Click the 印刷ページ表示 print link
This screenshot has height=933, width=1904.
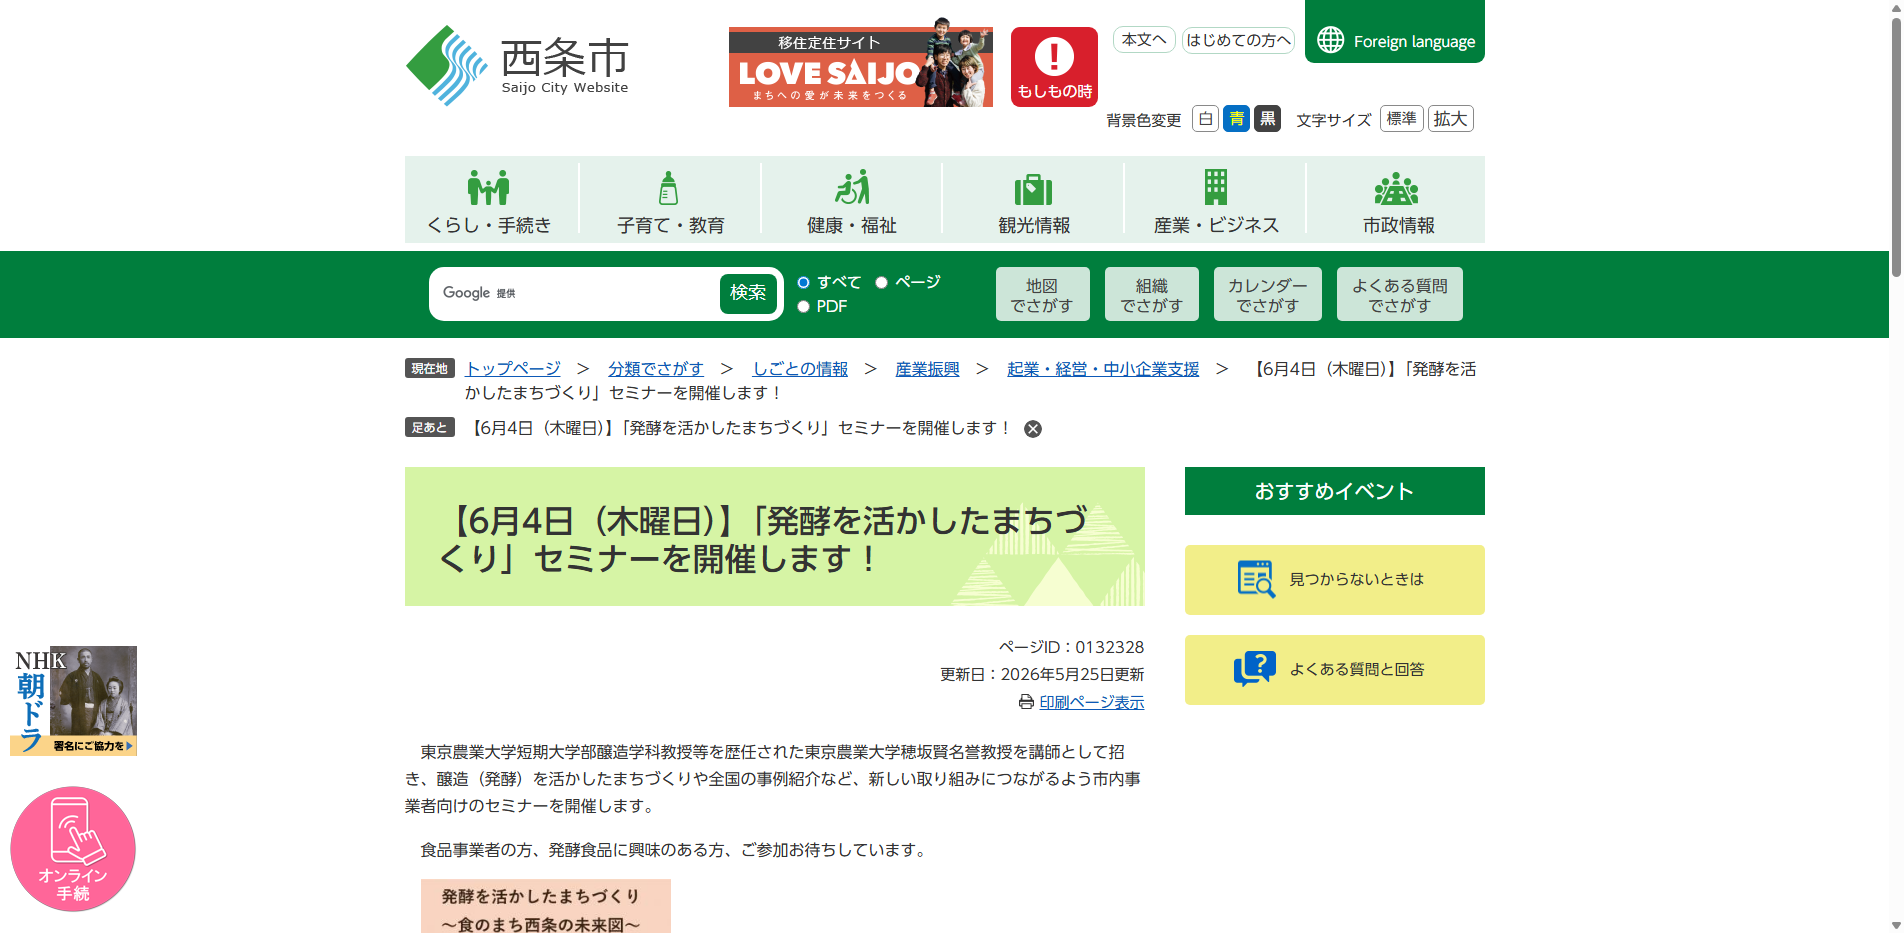click(x=1092, y=702)
